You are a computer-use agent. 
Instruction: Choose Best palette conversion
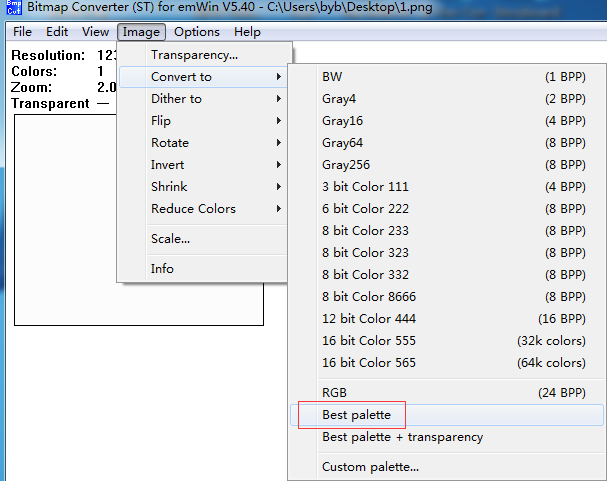click(447, 415)
